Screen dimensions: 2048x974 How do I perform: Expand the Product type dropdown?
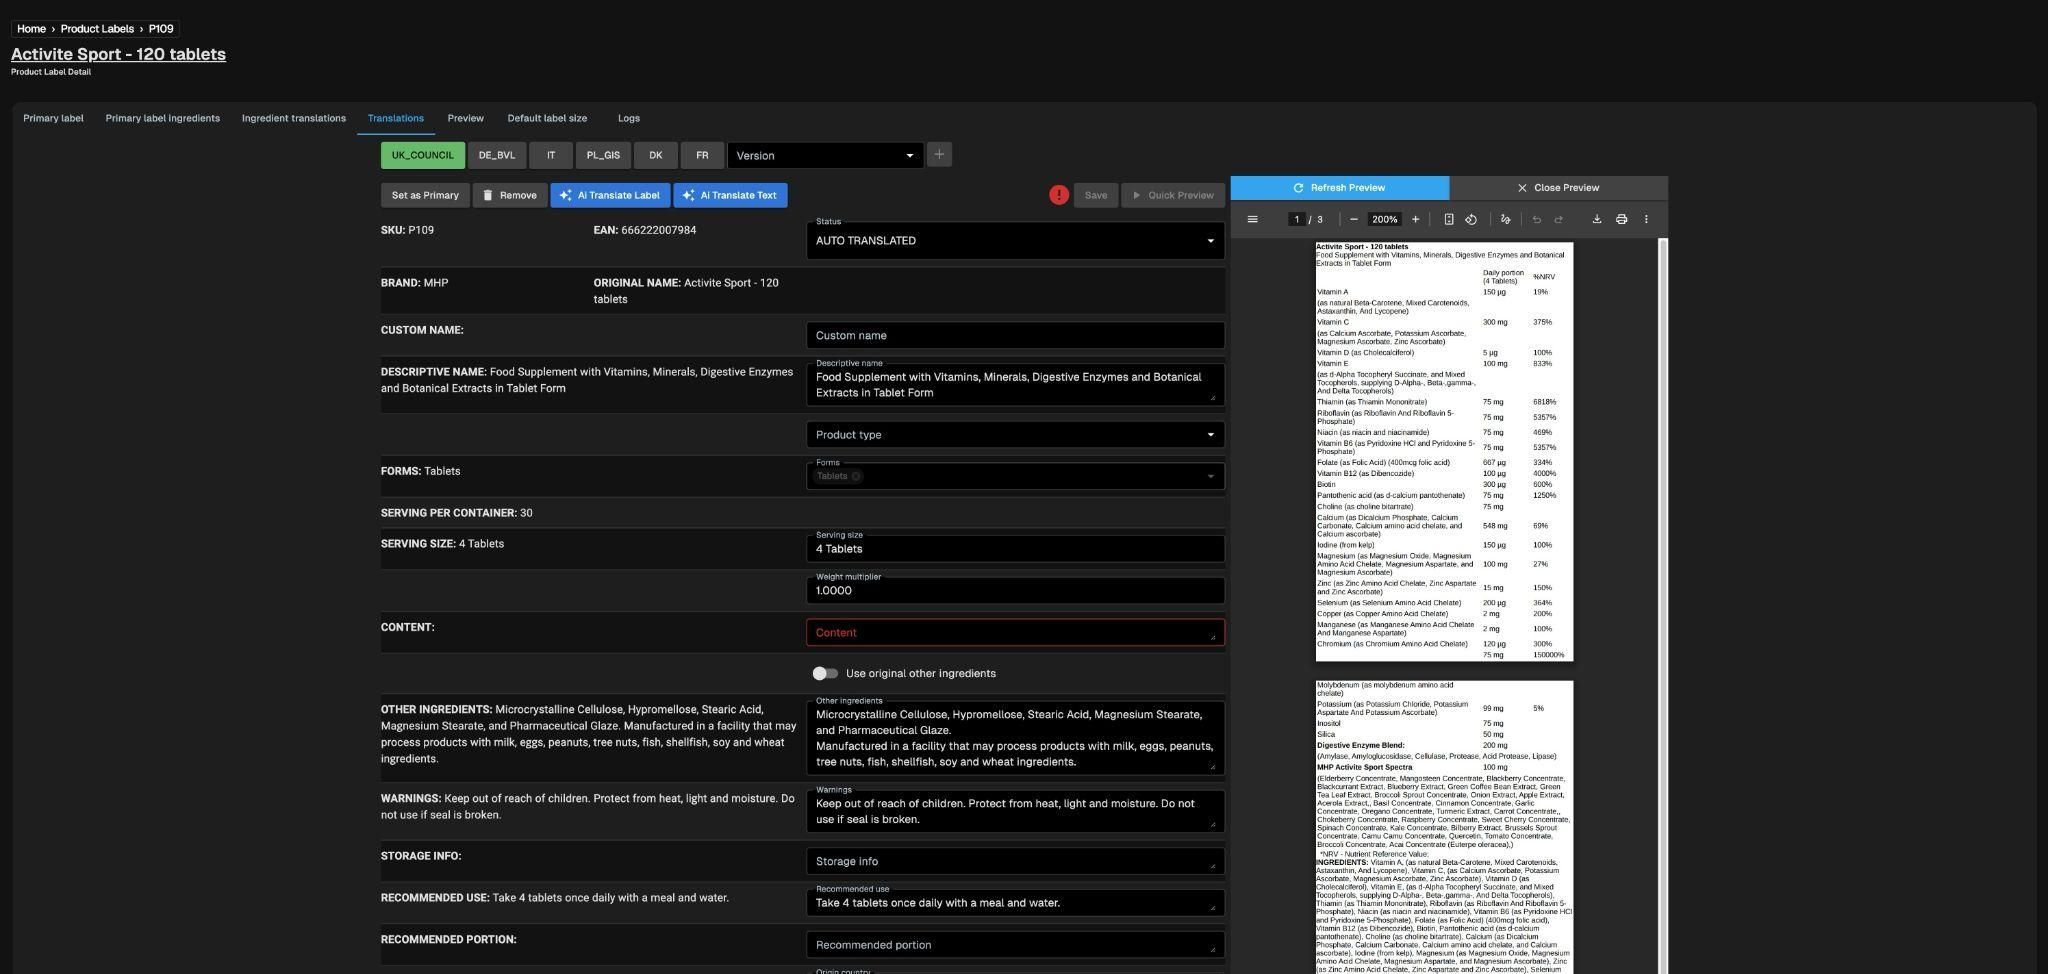1014,435
